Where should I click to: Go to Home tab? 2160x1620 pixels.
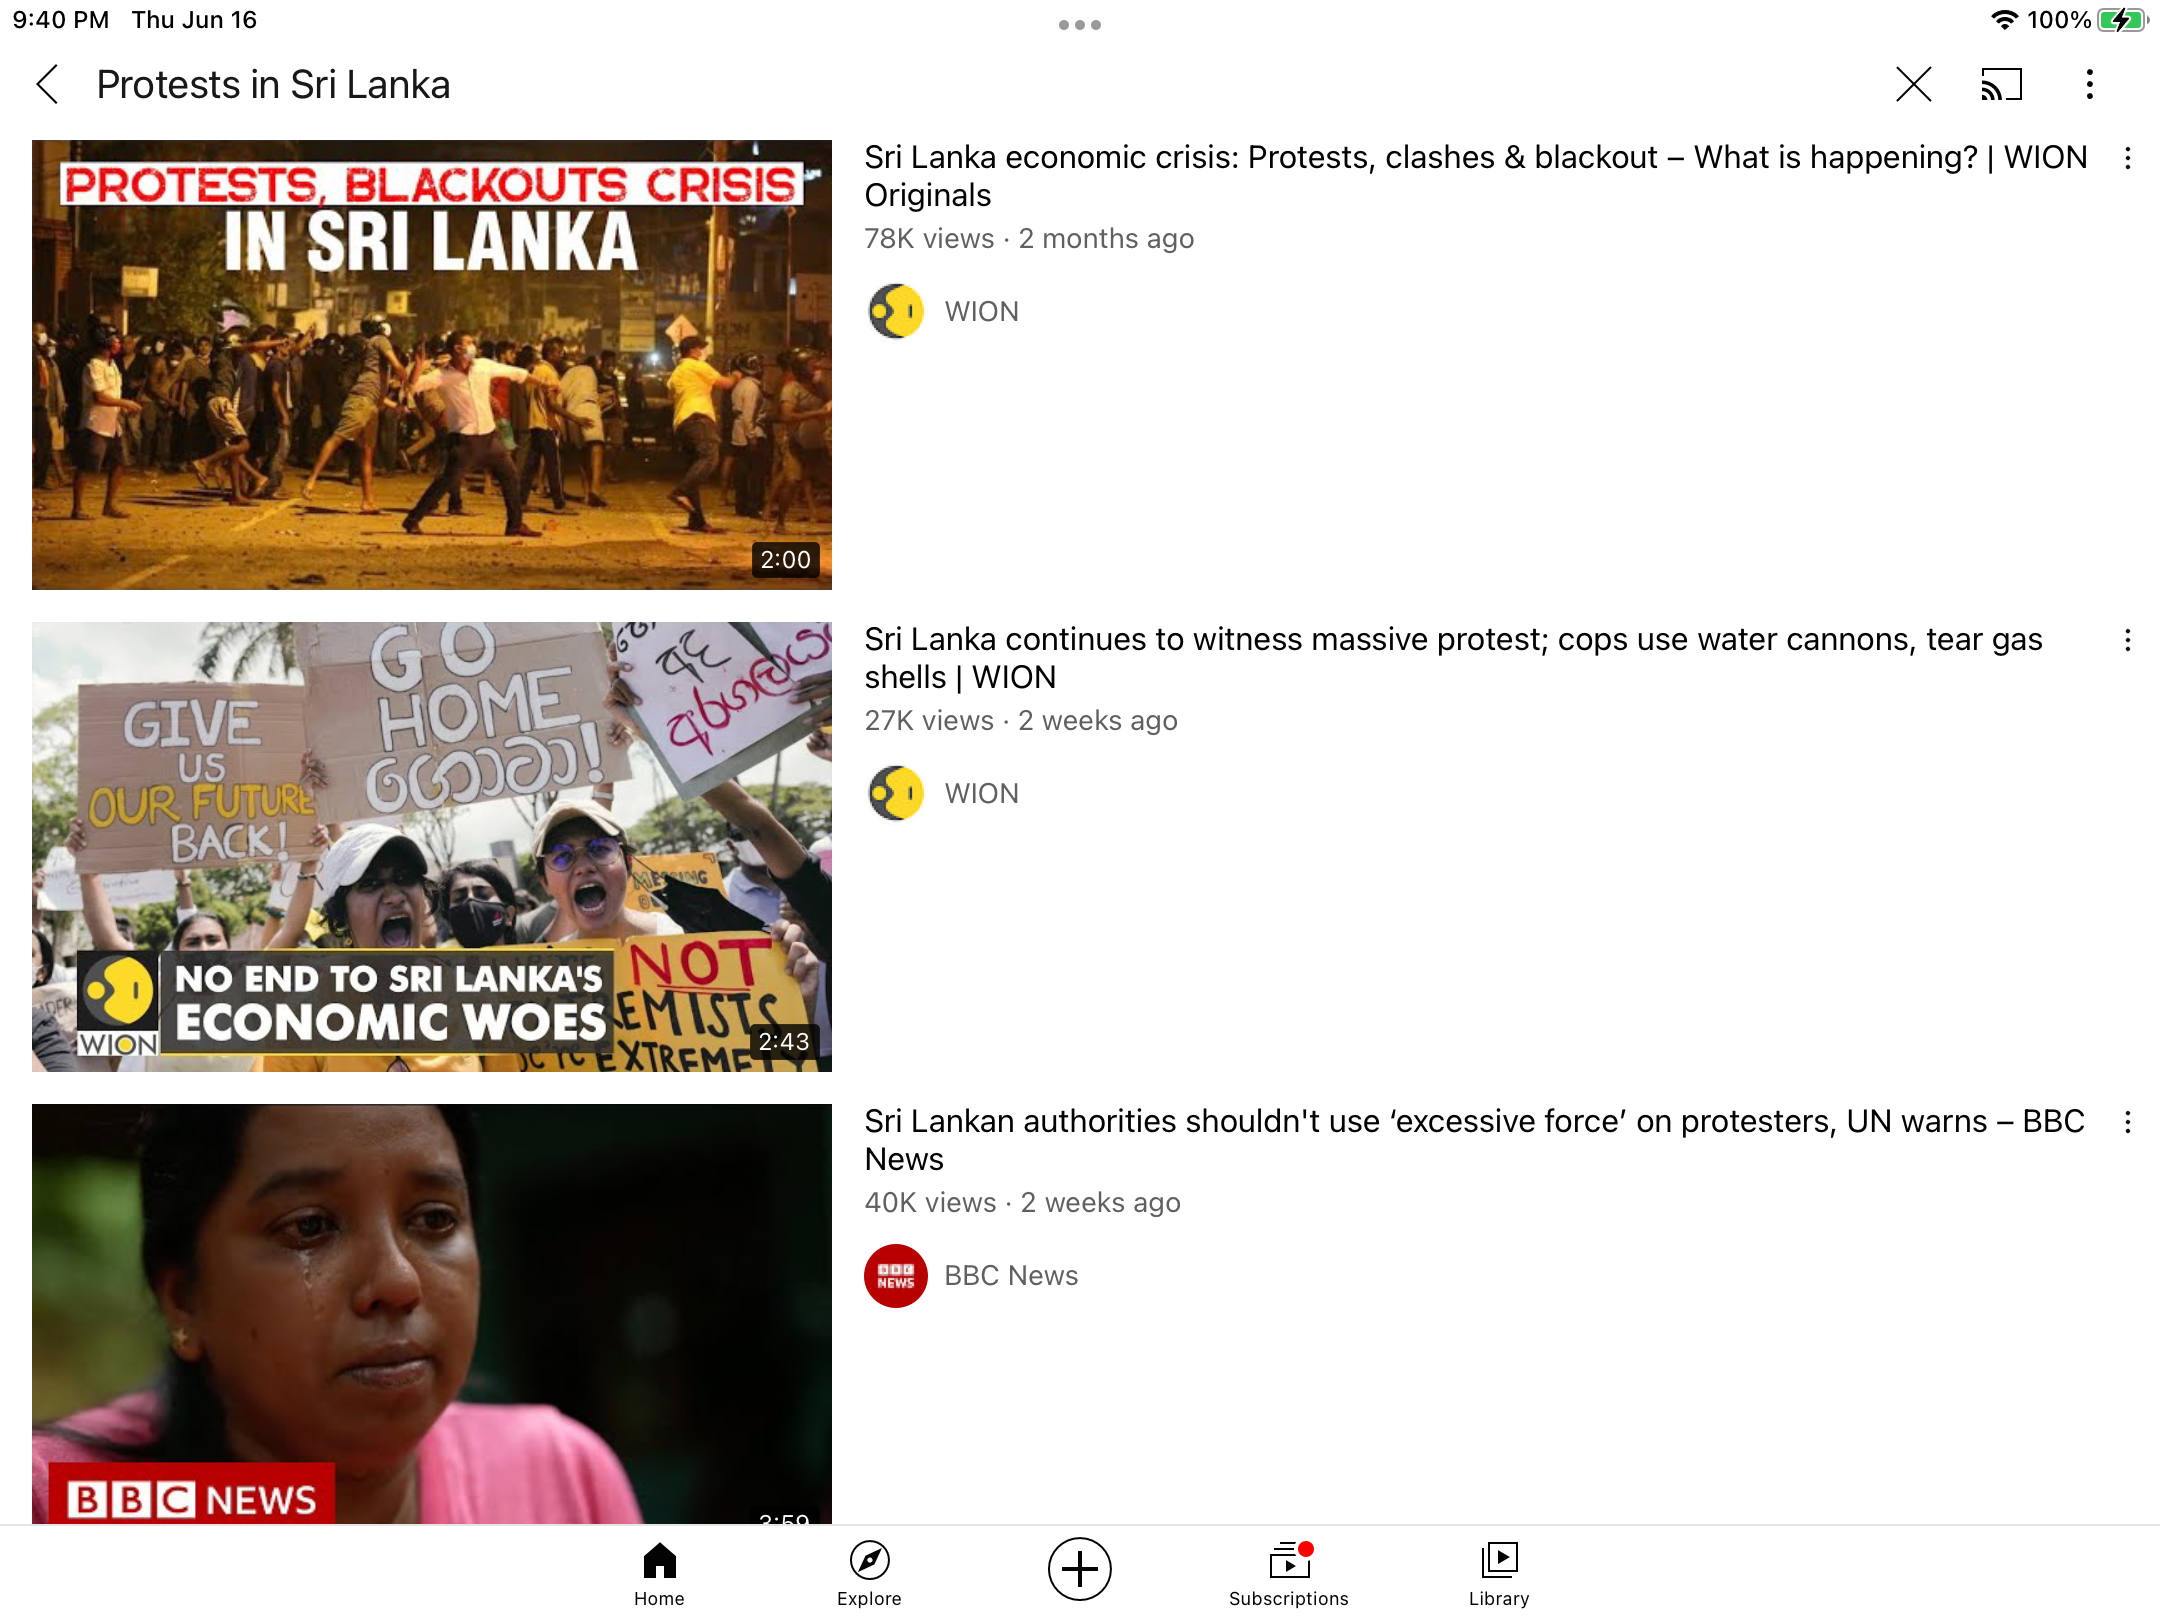coord(659,1573)
